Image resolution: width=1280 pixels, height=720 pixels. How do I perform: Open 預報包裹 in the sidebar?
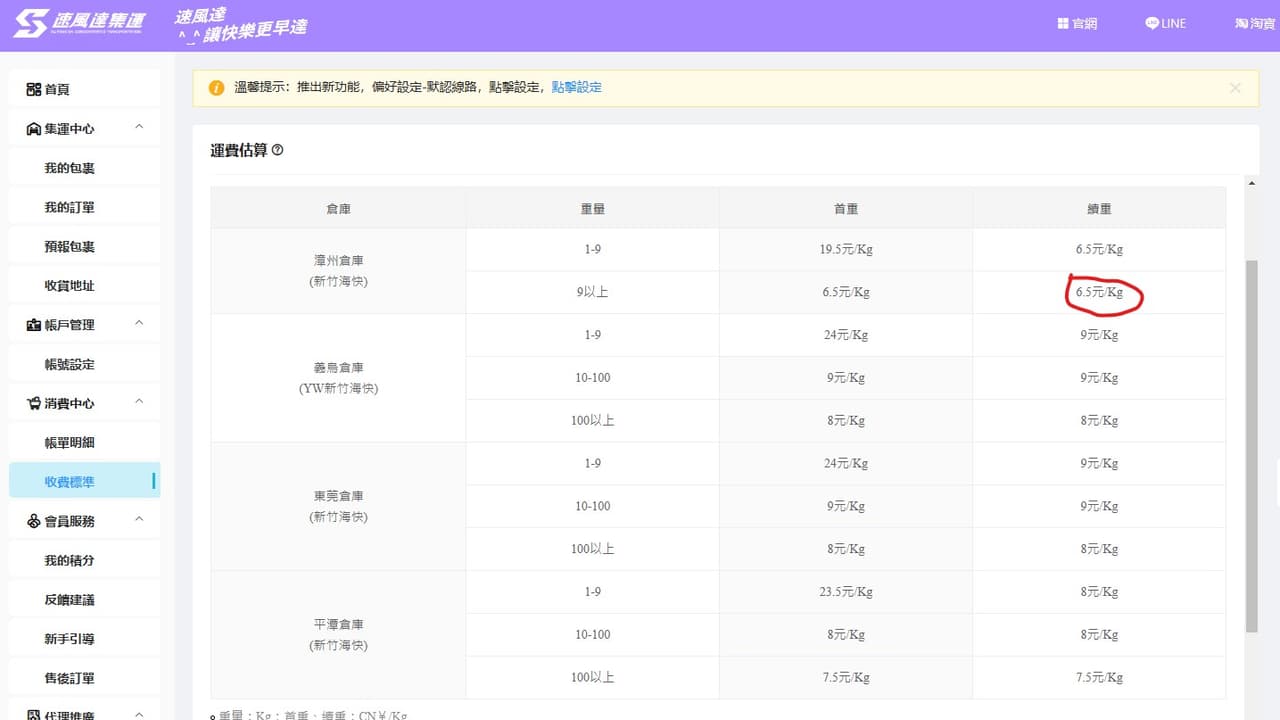coord(84,246)
